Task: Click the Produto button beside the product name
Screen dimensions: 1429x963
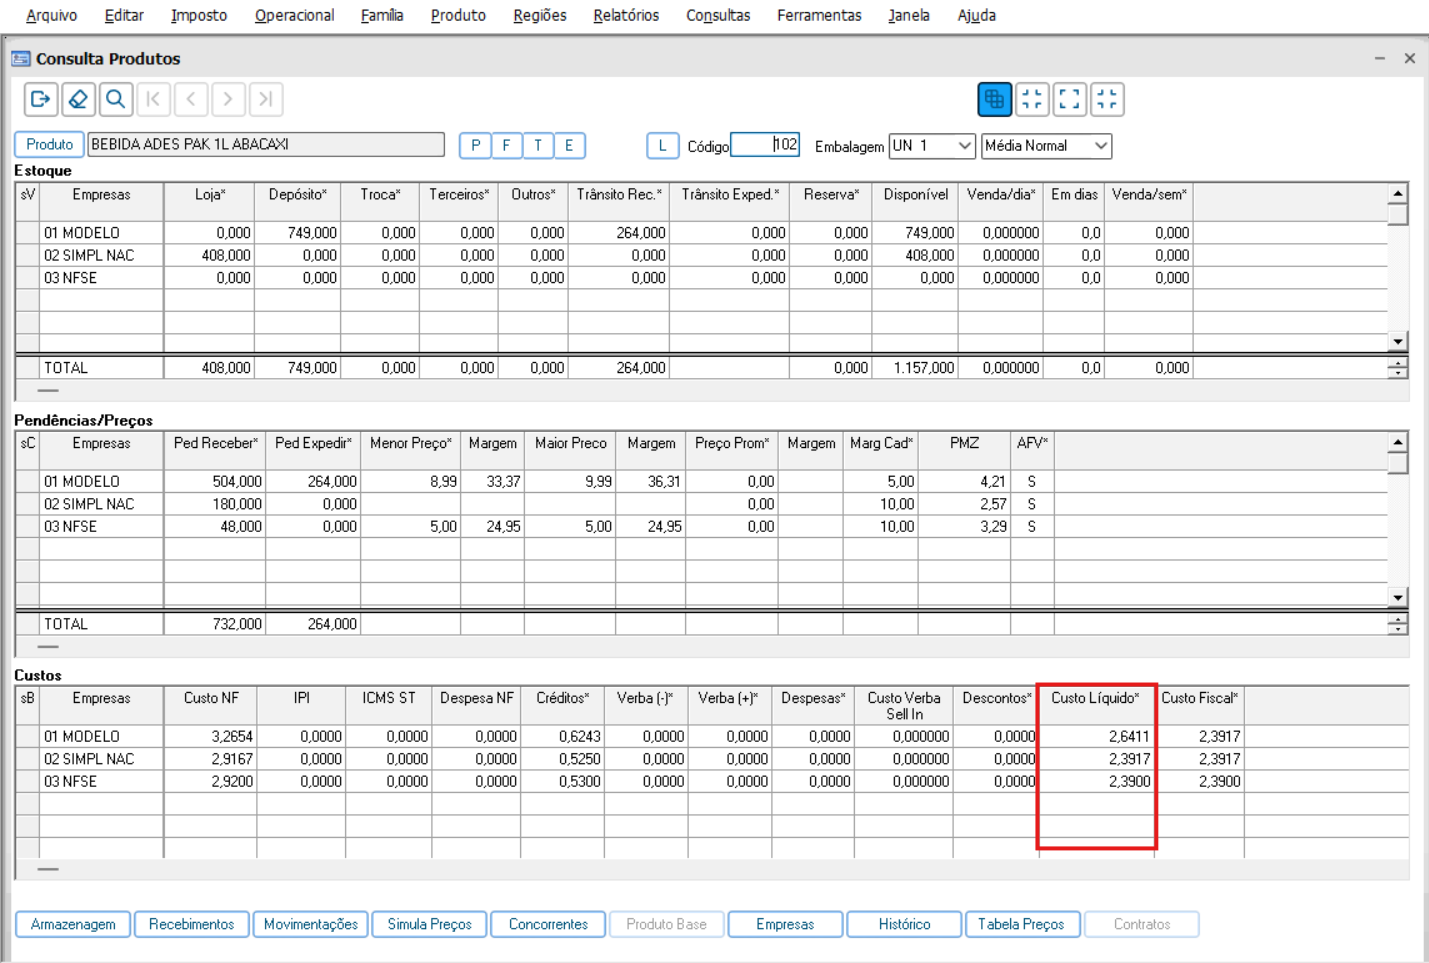Action: [x=49, y=145]
